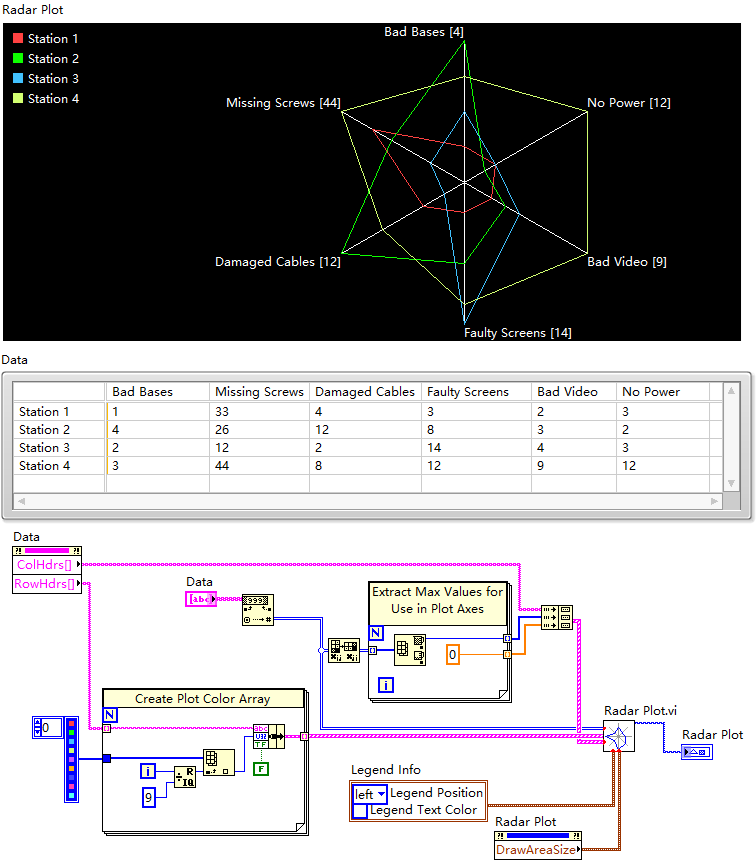
Task: Click the For Loop N terminal in Extract Max Values loop
Action: (x=377, y=632)
